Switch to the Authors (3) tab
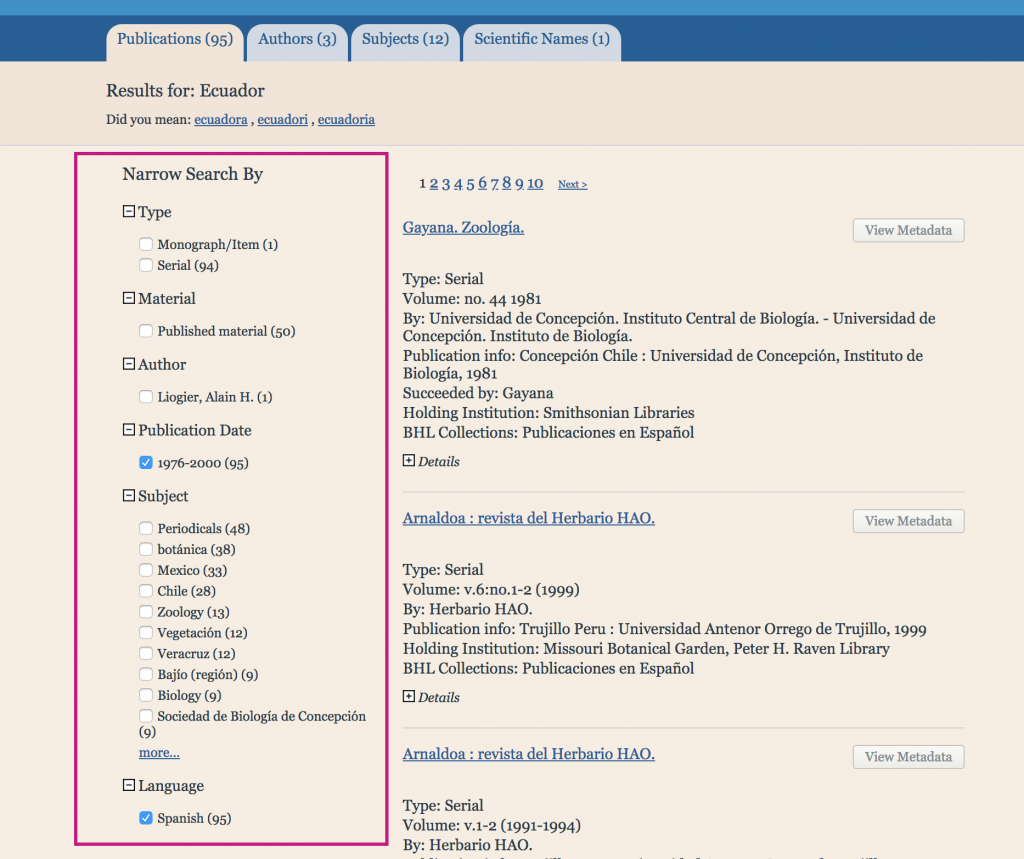Viewport: 1024px width, 859px height. [297, 38]
